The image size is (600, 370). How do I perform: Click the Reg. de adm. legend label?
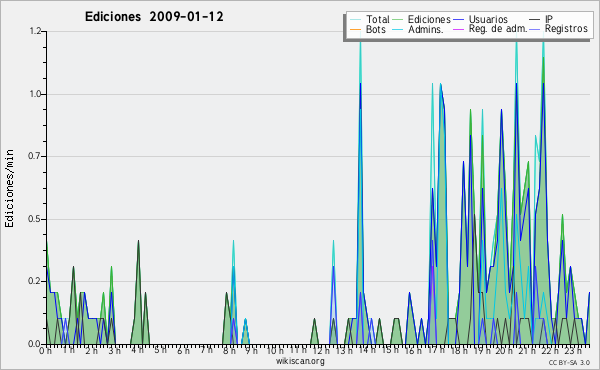coord(498,29)
